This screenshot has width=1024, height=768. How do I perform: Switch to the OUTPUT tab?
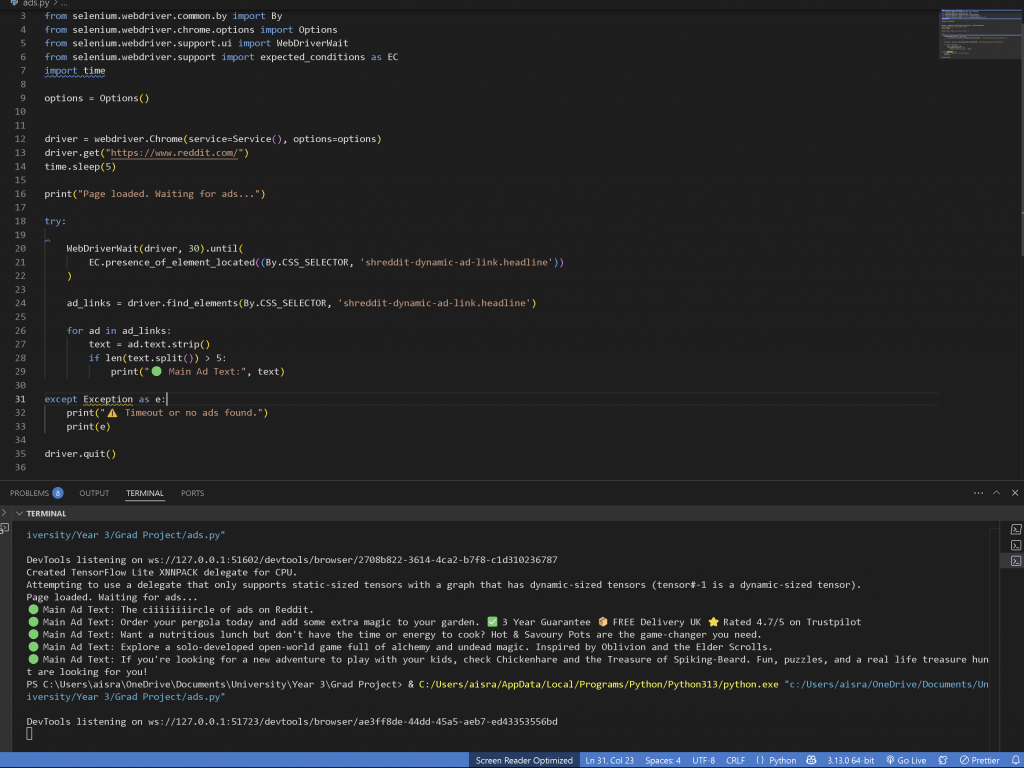click(x=94, y=493)
